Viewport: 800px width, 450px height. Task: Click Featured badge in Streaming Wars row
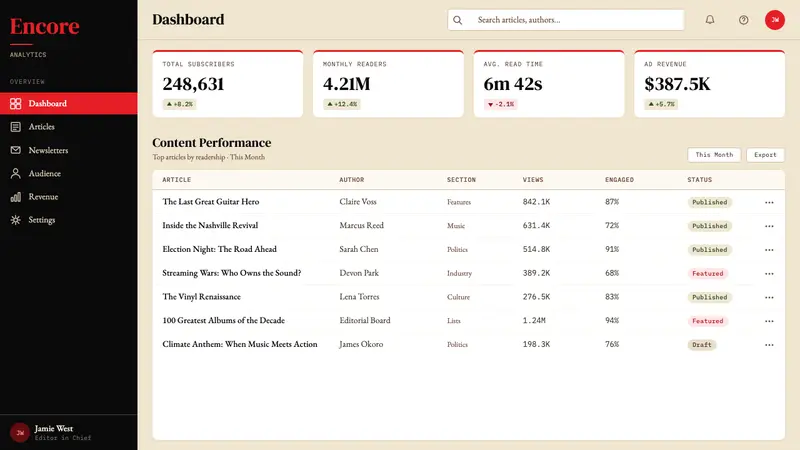707,273
